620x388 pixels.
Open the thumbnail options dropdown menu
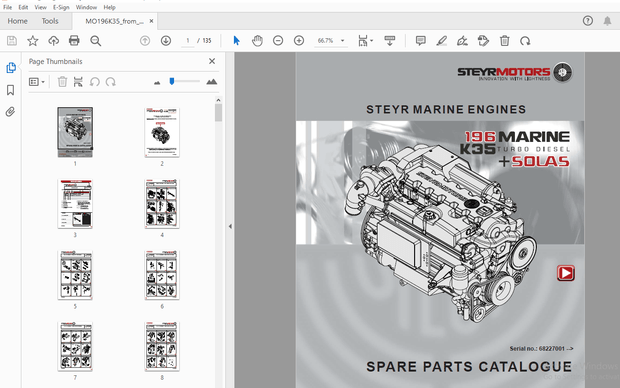pos(37,82)
